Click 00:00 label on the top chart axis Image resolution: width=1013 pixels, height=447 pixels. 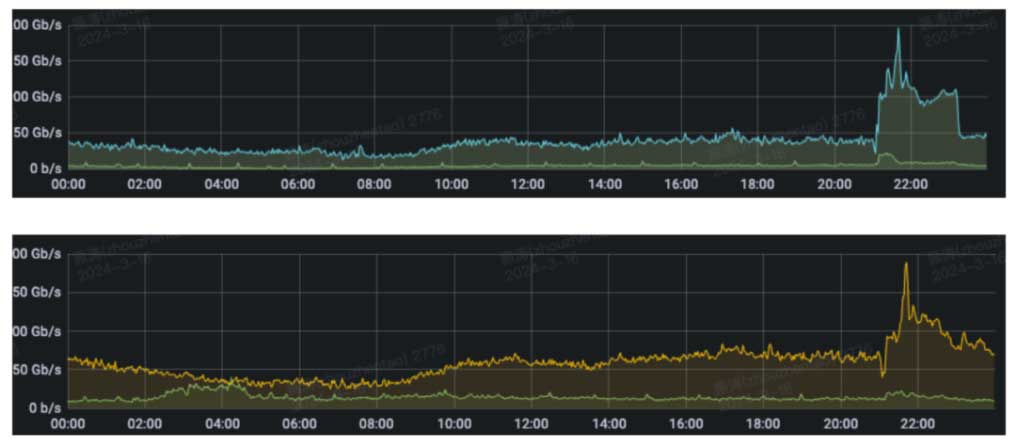[x=68, y=184]
